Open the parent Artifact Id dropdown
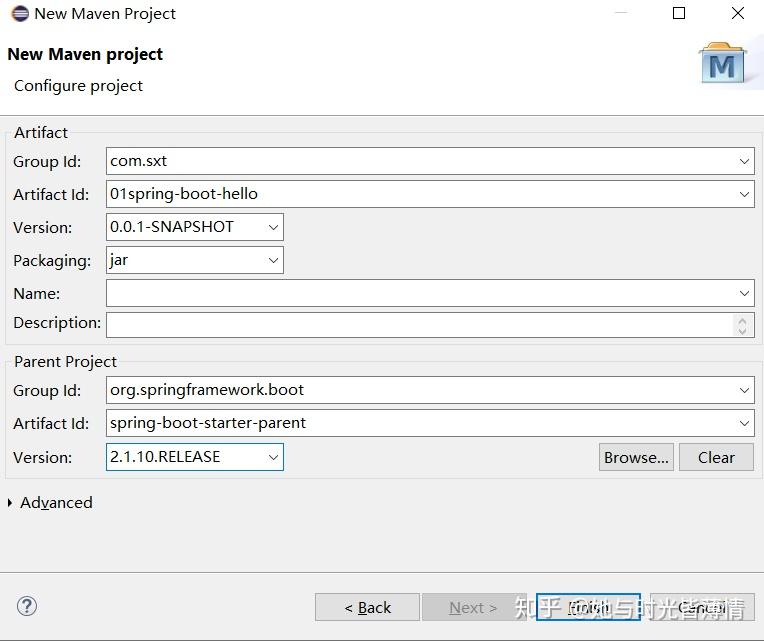This screenshot has height=641, width=764. 745,423
